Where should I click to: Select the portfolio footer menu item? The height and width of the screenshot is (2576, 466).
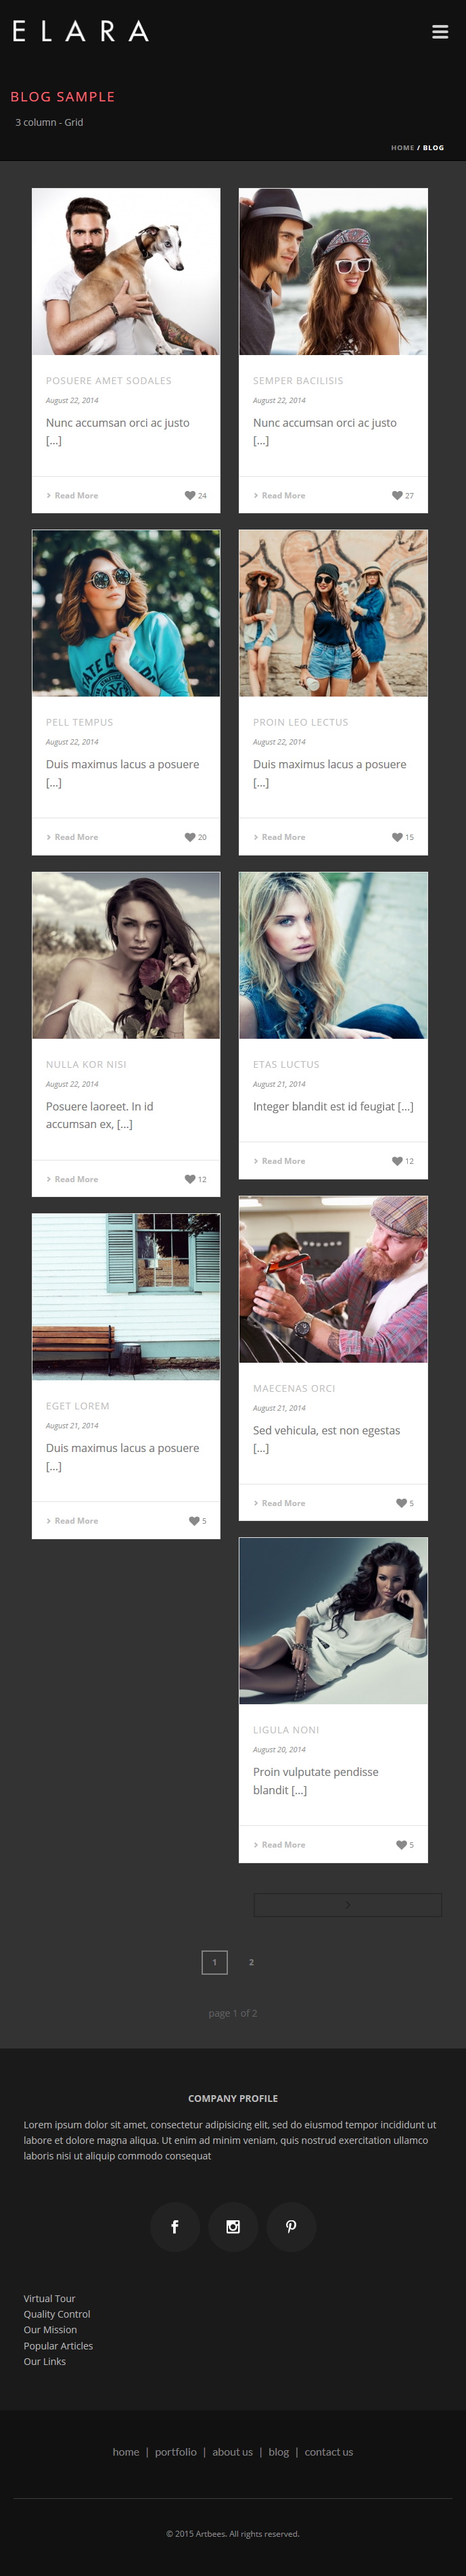point(176,2451)
